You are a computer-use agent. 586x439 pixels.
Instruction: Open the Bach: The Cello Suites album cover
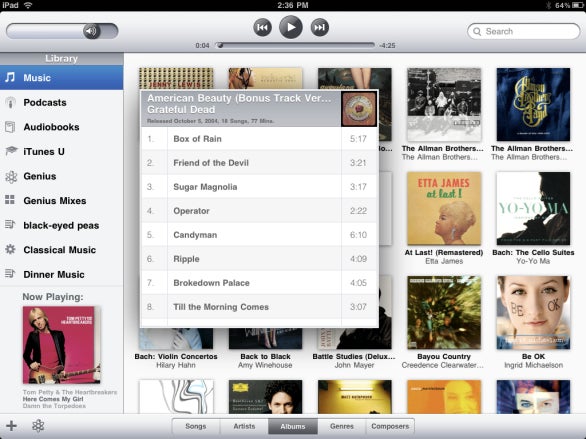(x=533, y=208)
